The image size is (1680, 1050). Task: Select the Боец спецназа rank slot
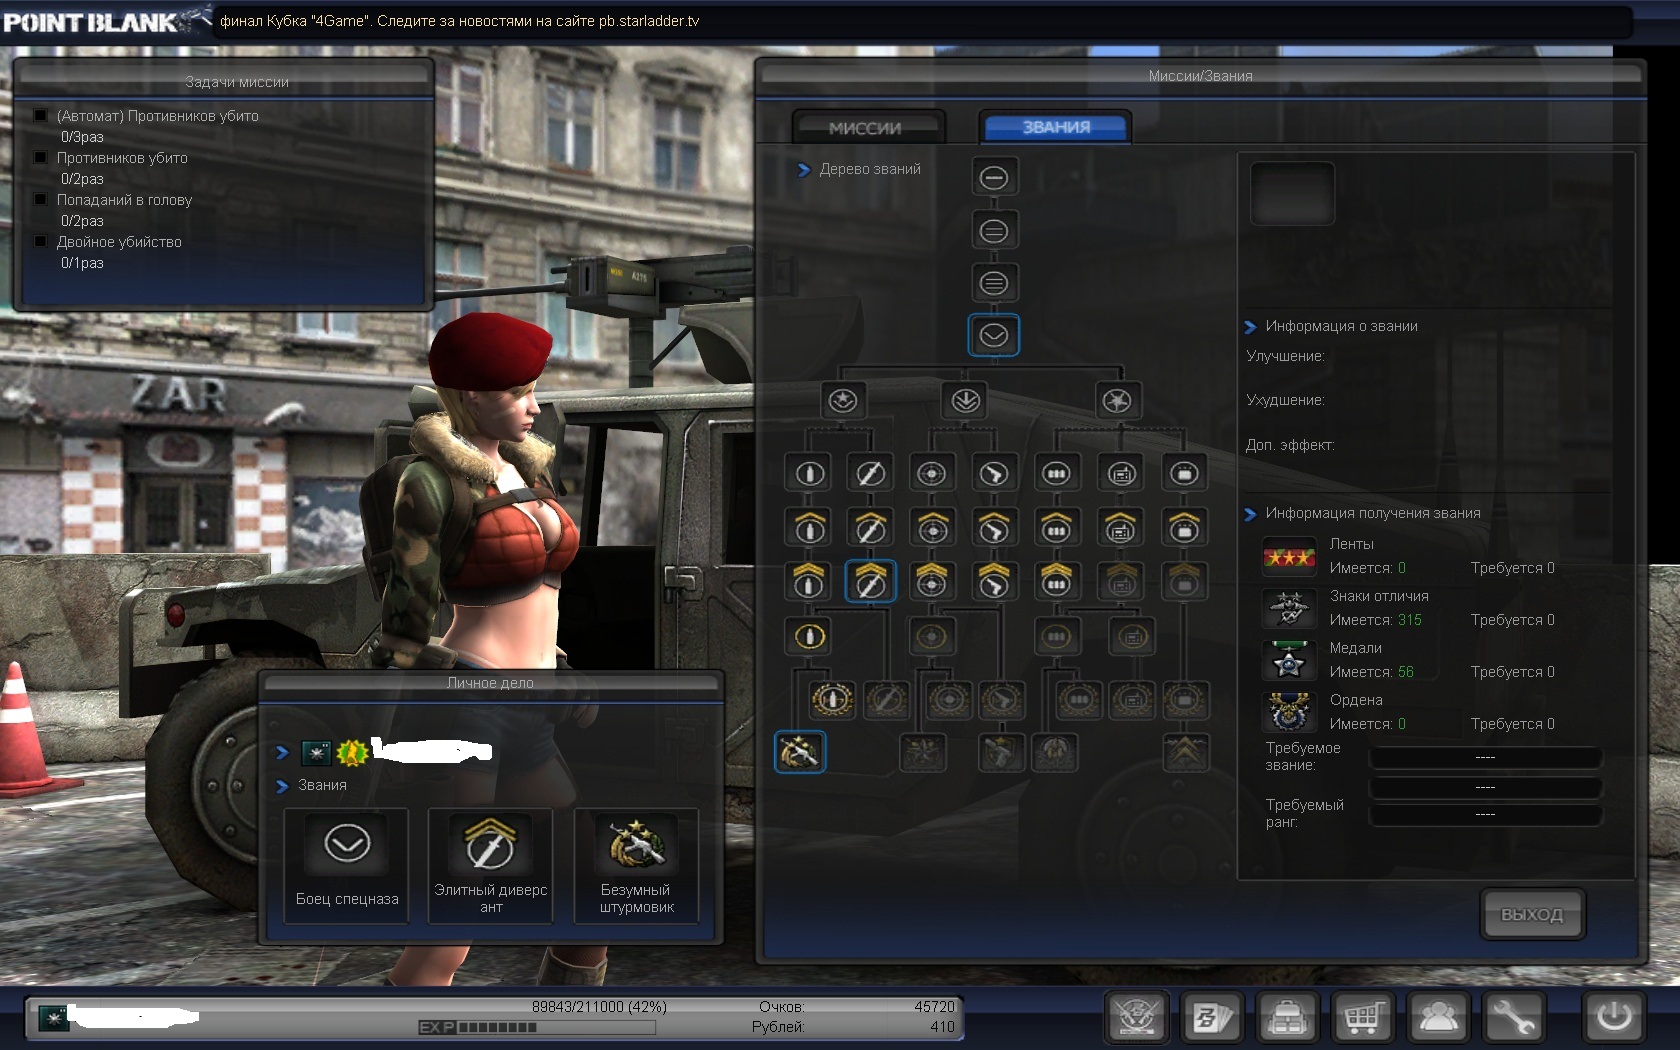coord(347,866)
